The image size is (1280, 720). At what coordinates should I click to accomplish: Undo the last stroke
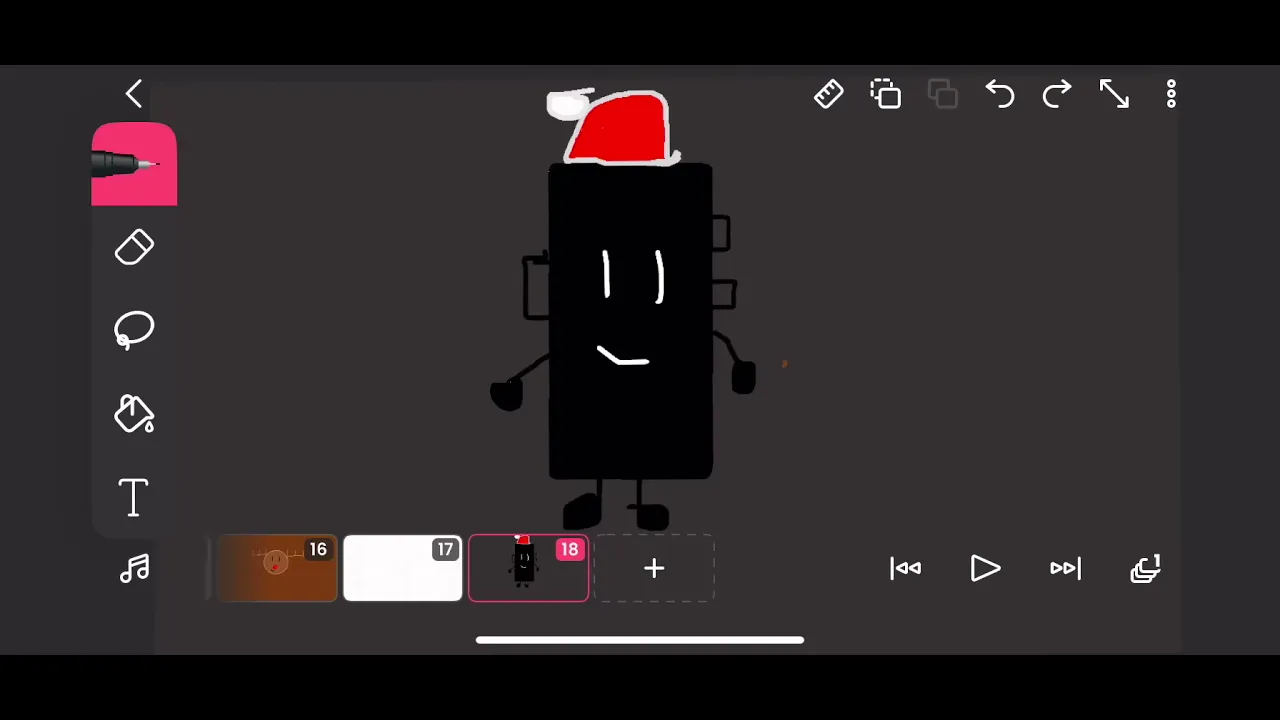tap(1000, 94)
